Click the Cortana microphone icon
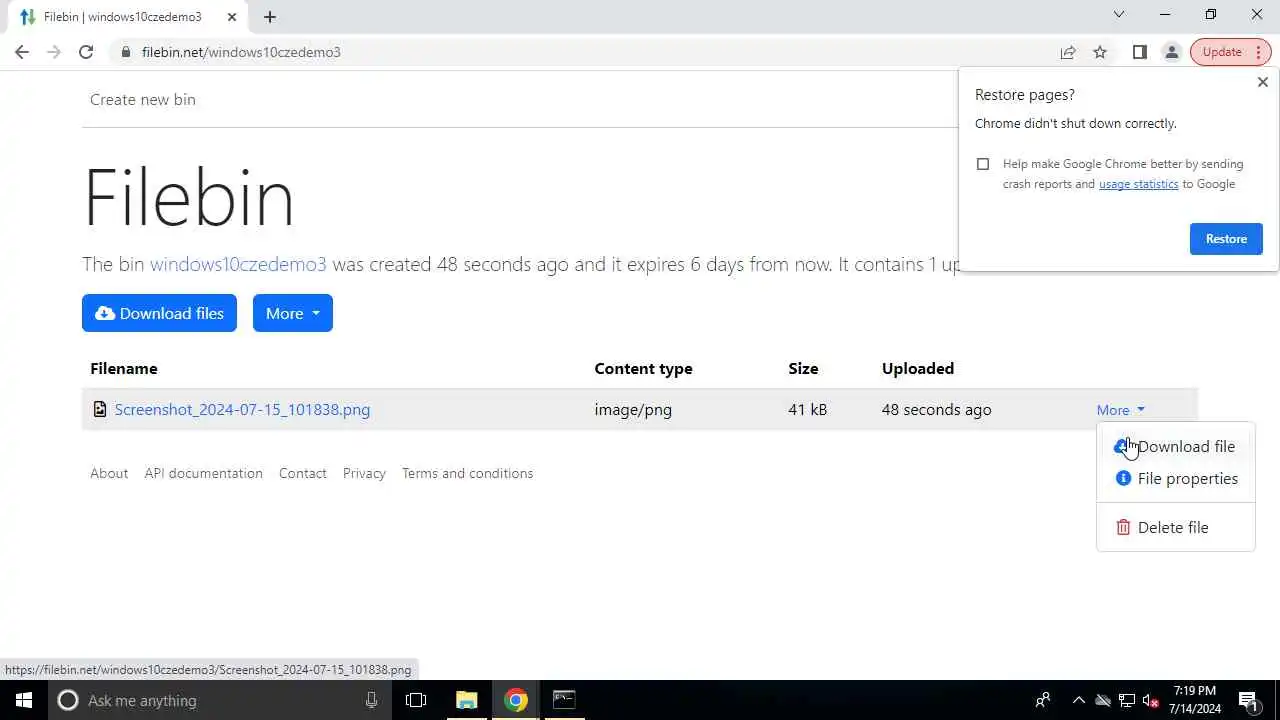 tap(371, 700)
